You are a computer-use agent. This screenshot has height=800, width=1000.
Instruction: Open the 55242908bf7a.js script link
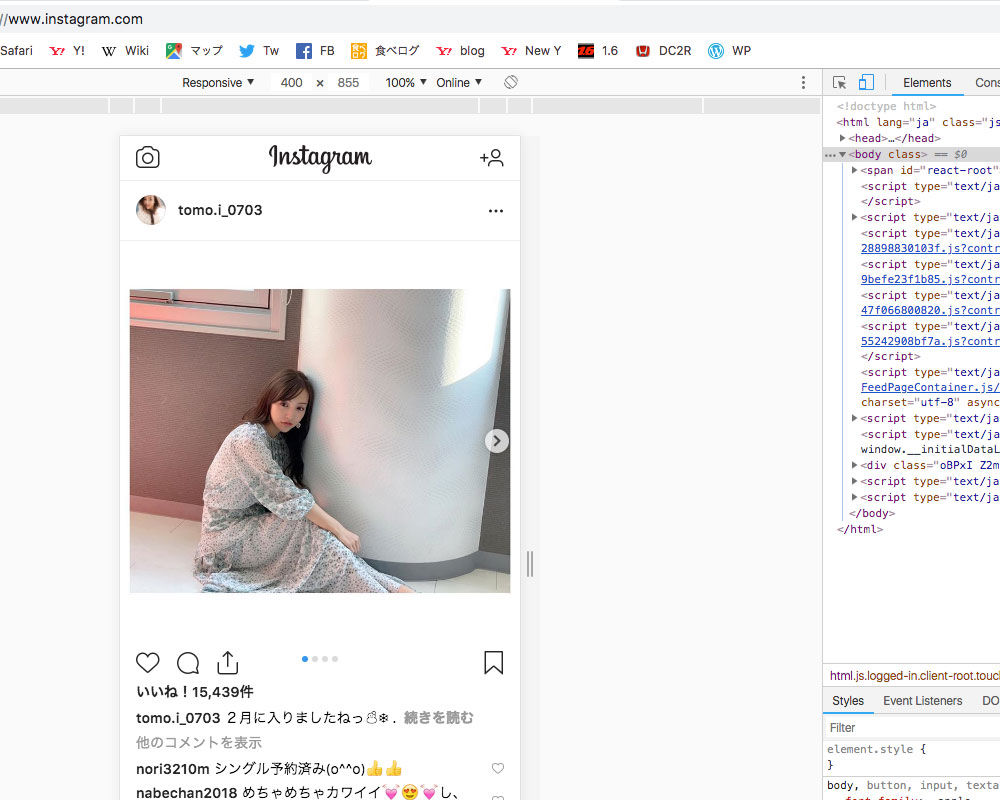click(x=930, y=341)
